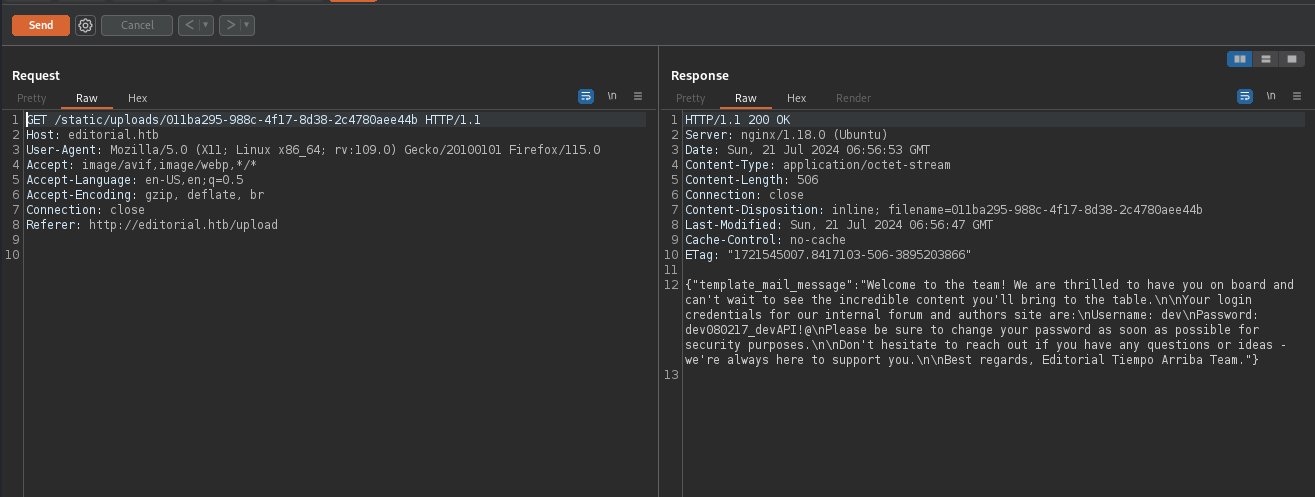Screen dimensions: 1315x497
Task: Switch Request view to Hex tab
Action: coord(137,98)
